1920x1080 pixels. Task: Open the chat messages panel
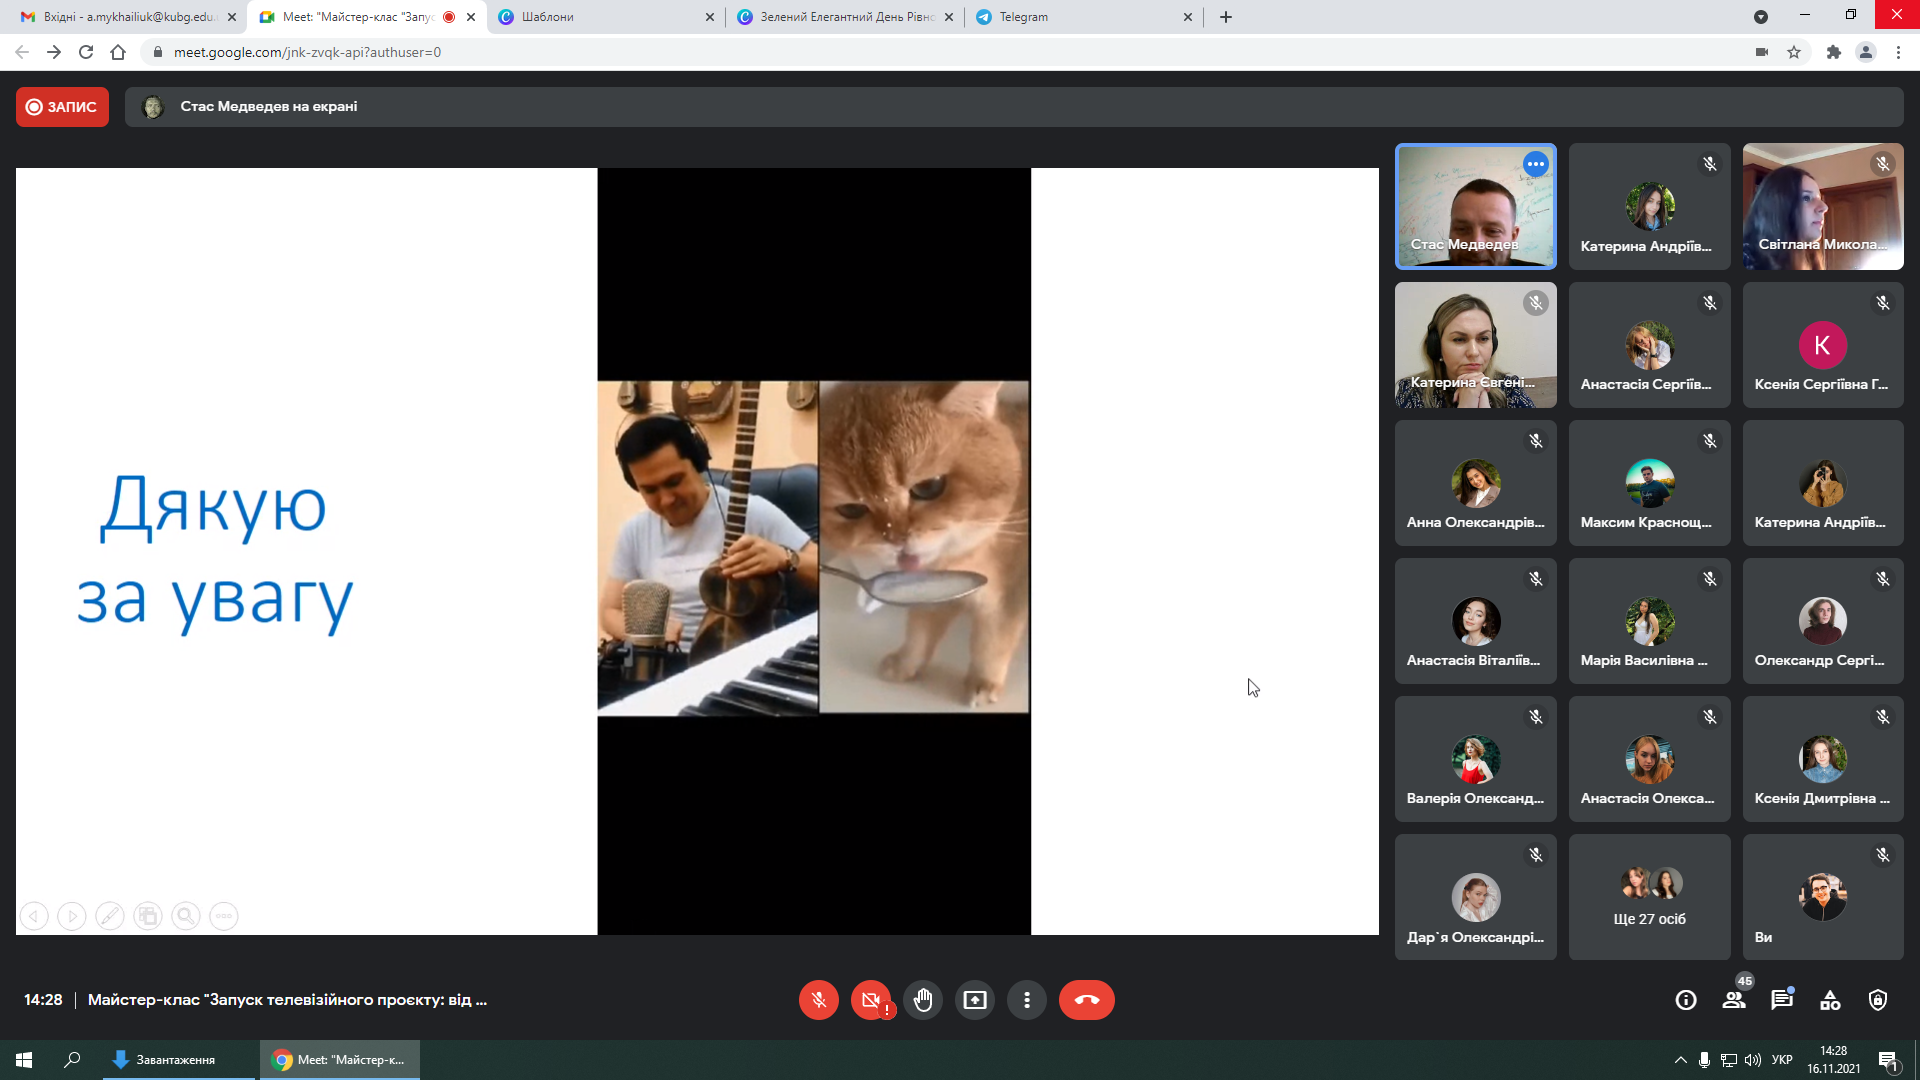tap(1782, 1000)
